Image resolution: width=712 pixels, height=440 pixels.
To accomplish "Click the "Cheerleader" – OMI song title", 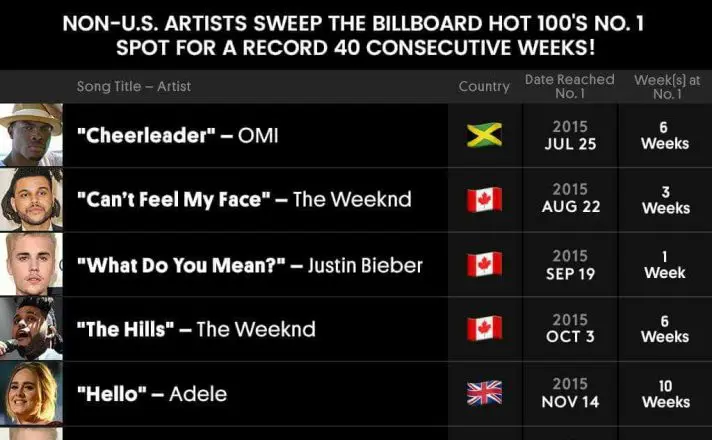I will pyautogui.click(x=177, y=136).
